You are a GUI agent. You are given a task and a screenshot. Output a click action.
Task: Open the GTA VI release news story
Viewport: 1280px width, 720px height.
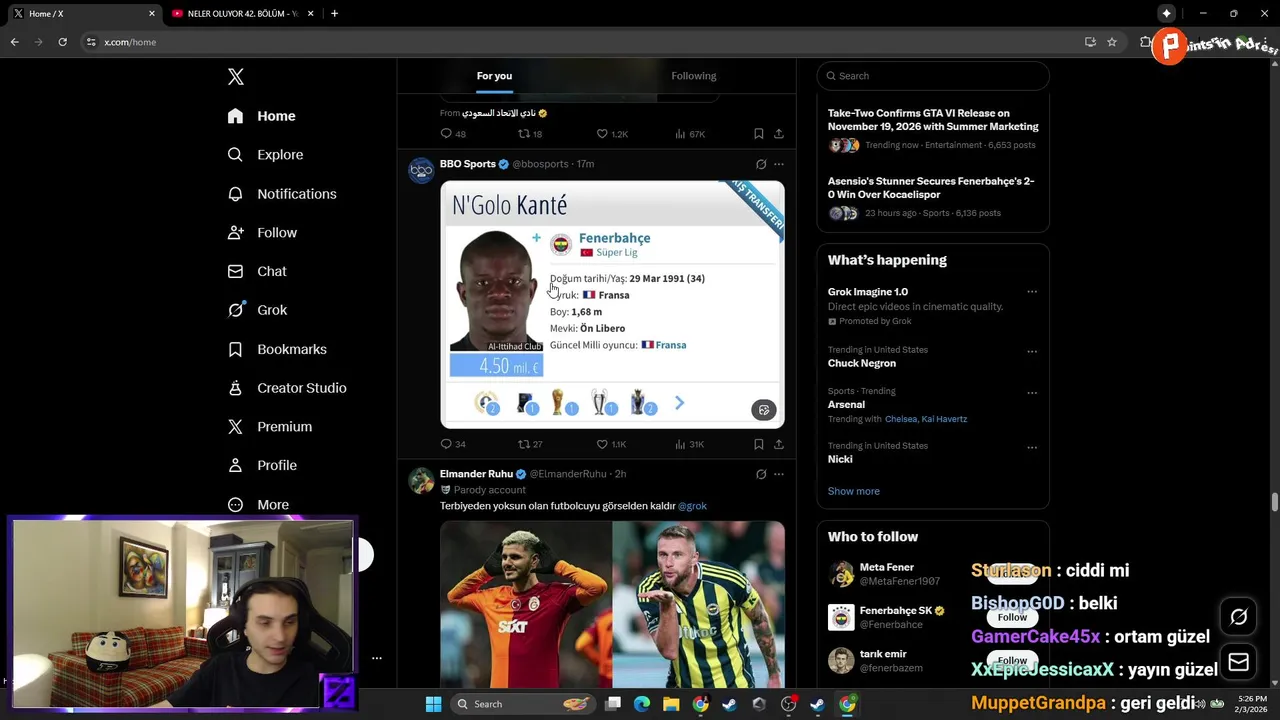tap(933, 129)
